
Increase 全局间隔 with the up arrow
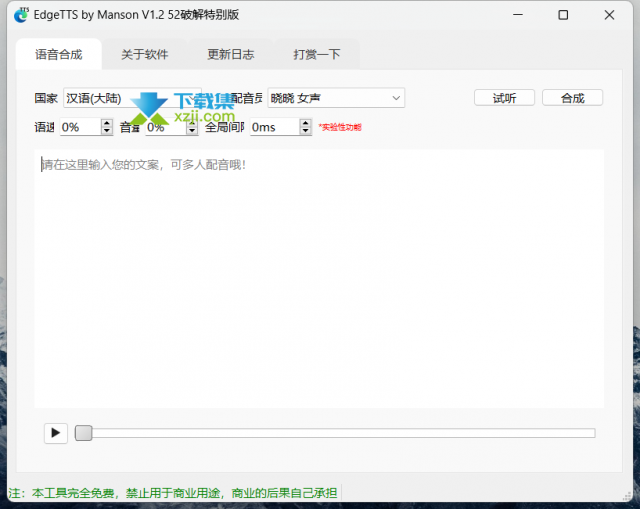click(x=305, y=123)
